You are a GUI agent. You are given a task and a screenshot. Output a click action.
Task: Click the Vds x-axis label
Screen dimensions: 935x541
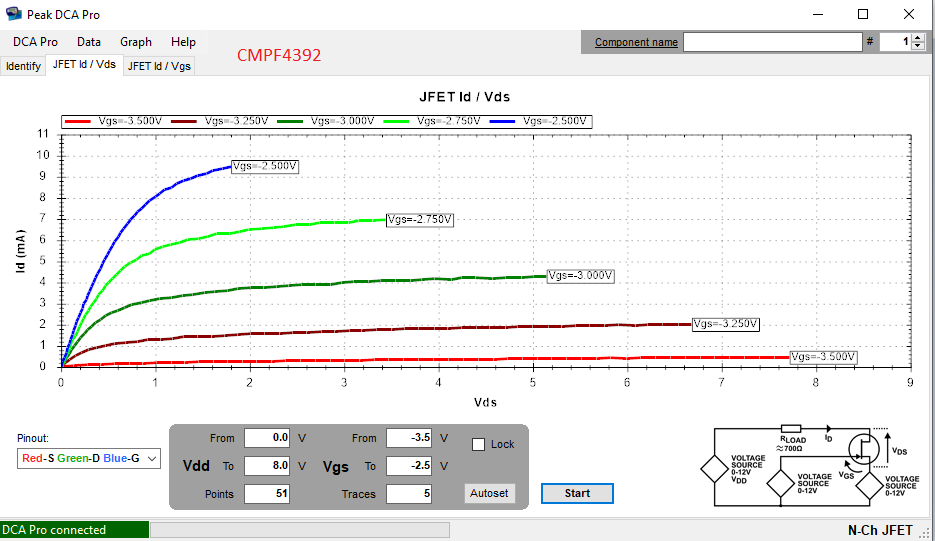(485, 403)
